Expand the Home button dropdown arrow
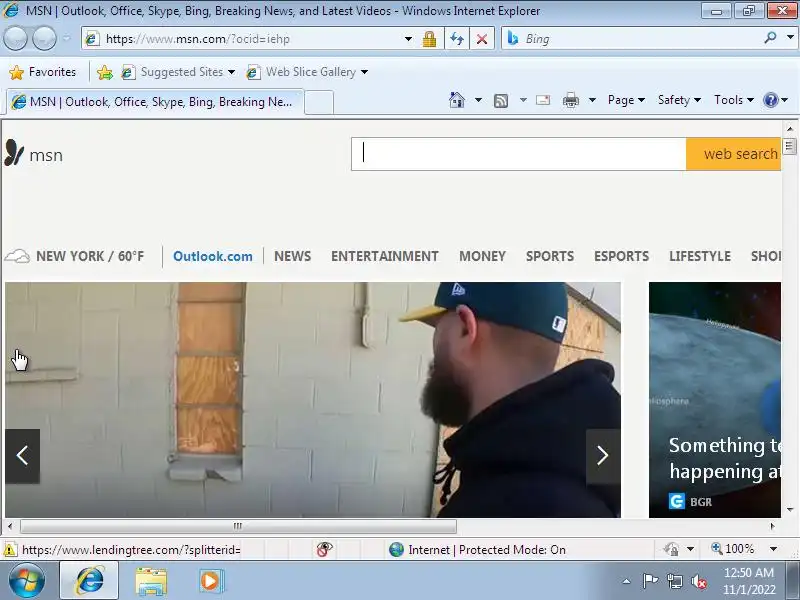The image size is (800, 600). (478, 100)
